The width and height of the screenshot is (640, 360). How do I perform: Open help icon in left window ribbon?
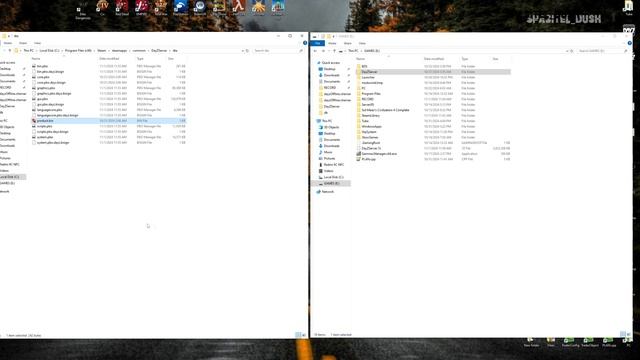304,43
